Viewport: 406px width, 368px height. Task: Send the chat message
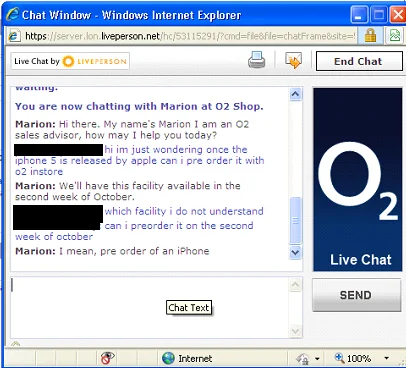tap(356, 295)
